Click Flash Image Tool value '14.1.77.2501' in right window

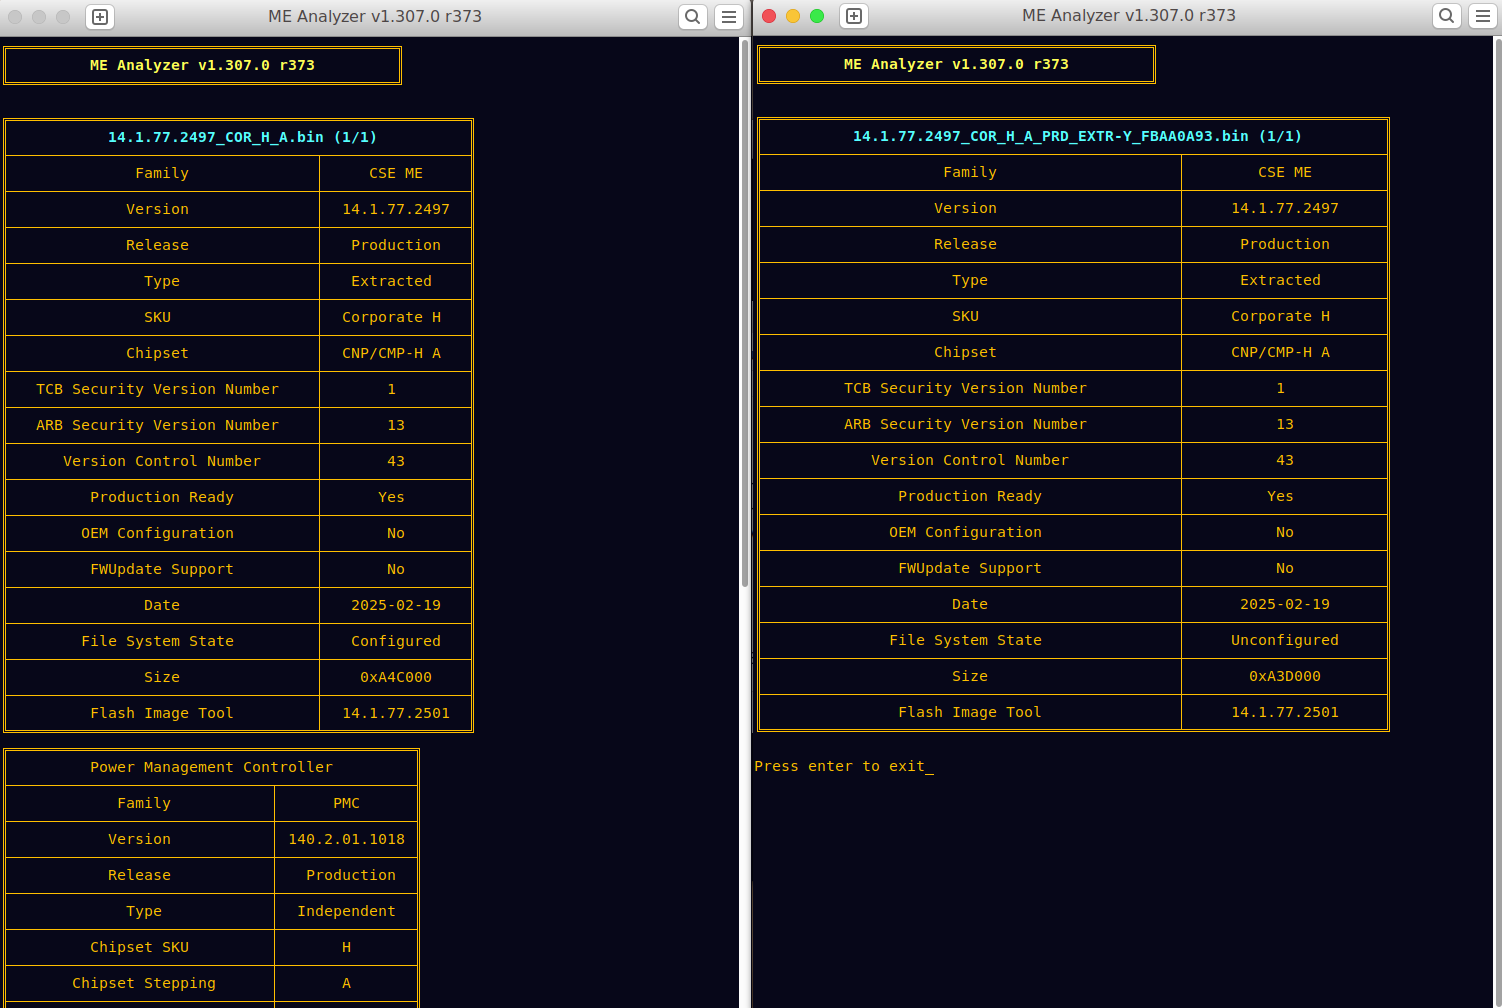point(1285,712)
